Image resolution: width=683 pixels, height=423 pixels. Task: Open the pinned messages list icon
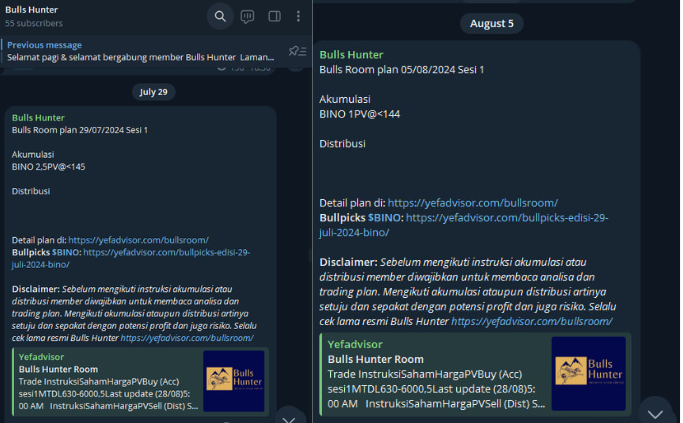point(298,51)
